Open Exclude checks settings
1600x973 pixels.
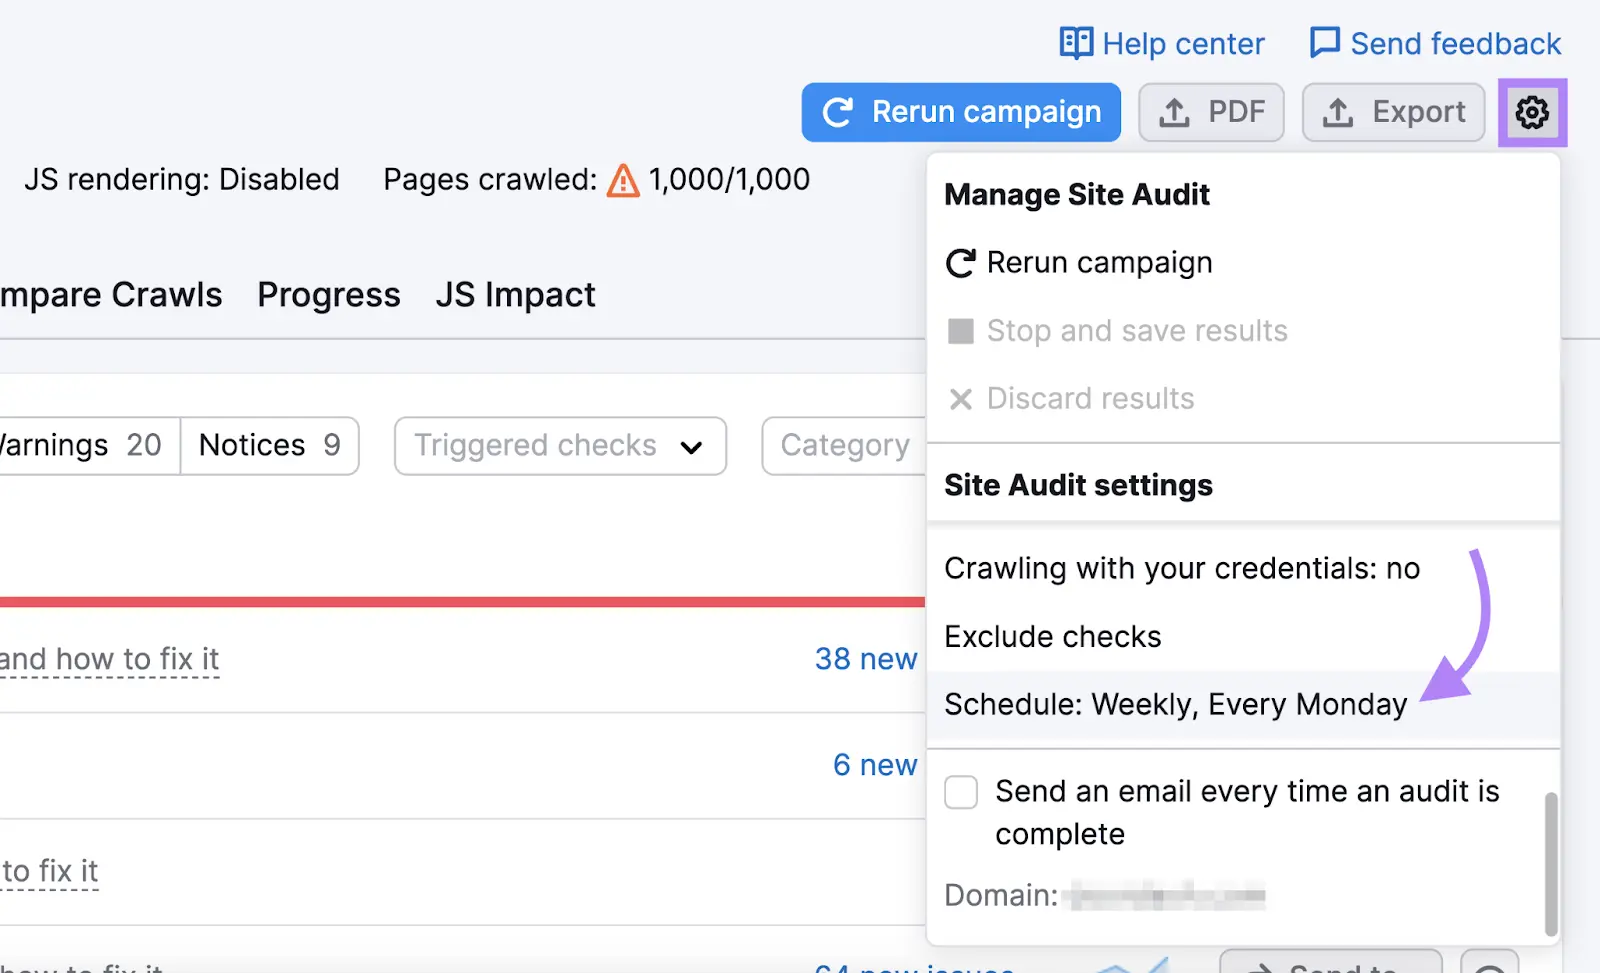coord(1053,636)
